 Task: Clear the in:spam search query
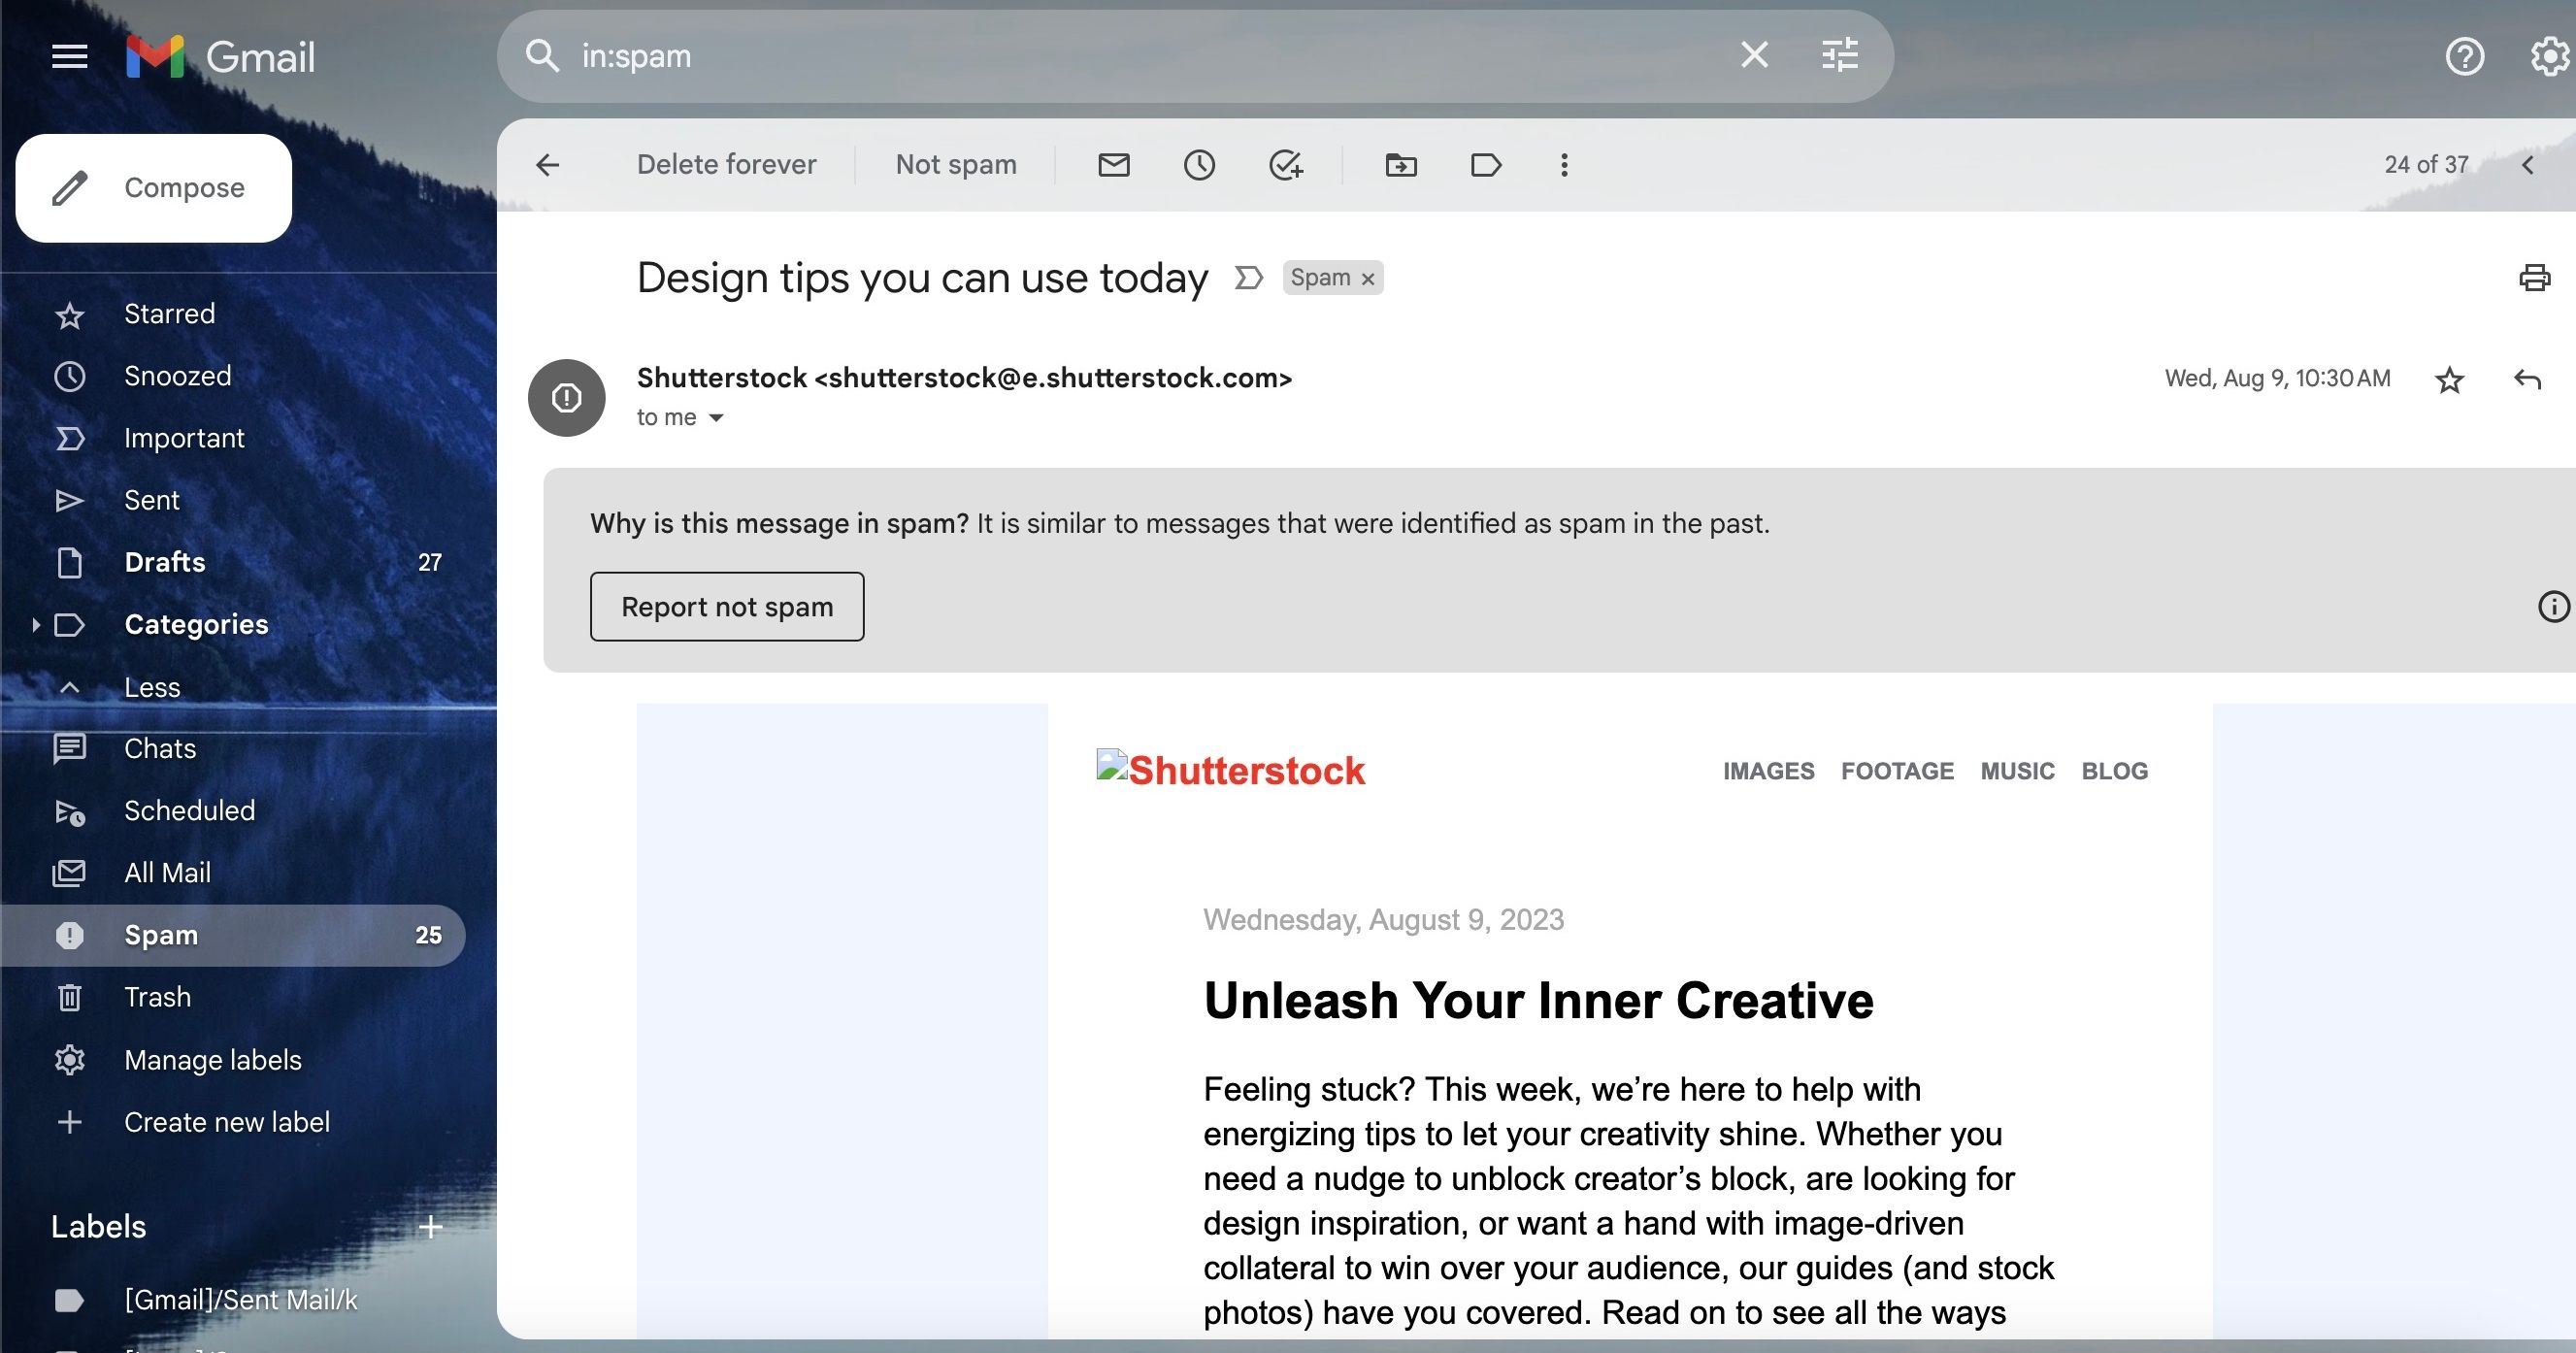pos(1753,55)
